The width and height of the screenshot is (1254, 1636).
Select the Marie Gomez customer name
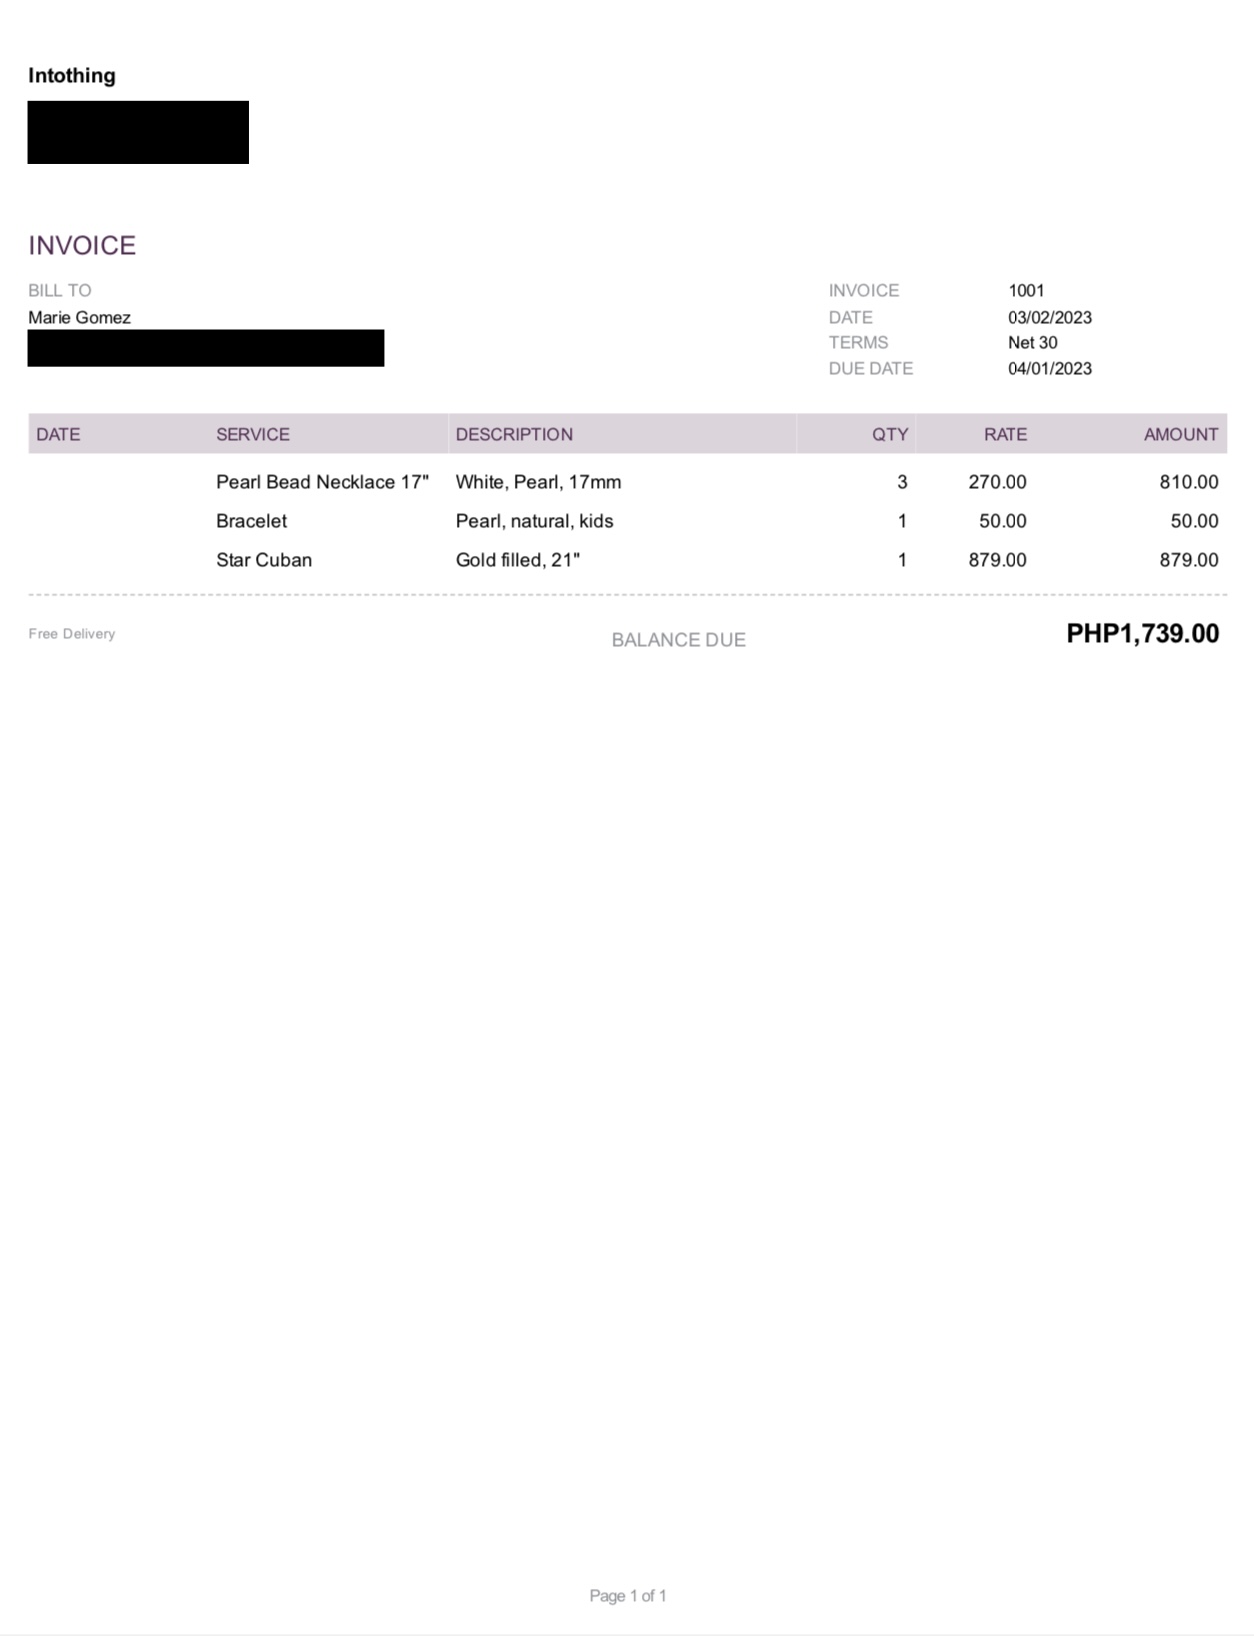point(80,318)
